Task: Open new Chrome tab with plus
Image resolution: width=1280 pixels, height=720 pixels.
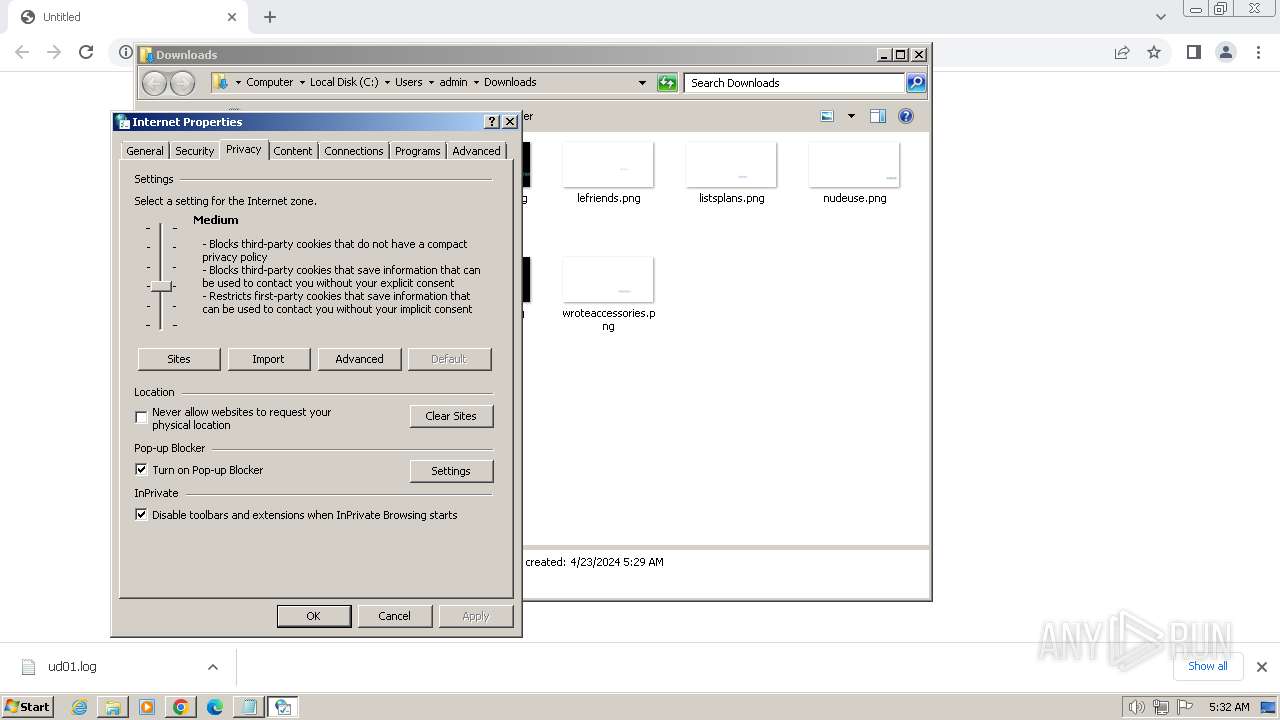Action: [x=270, y=17]
